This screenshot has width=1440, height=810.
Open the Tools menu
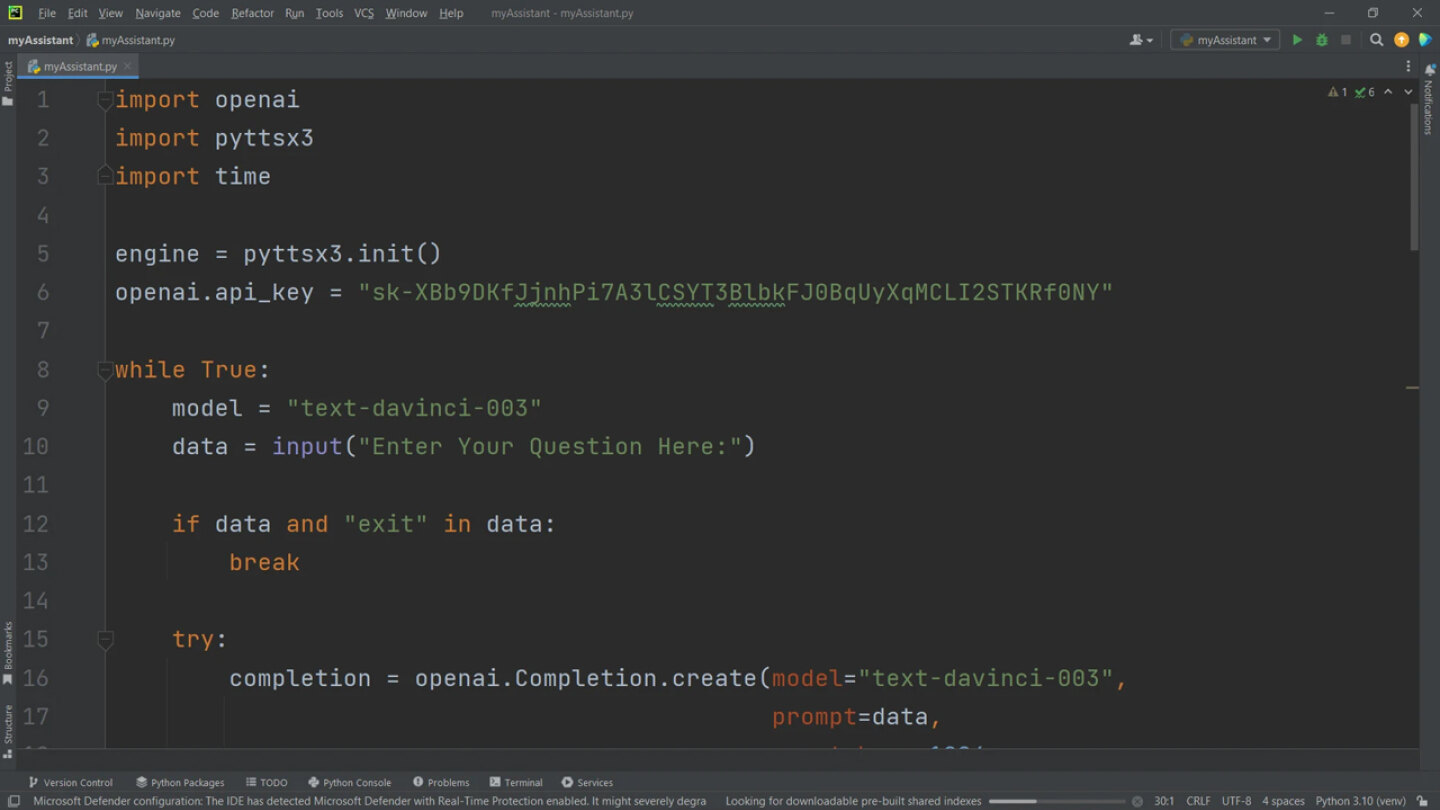click(329, 13)
